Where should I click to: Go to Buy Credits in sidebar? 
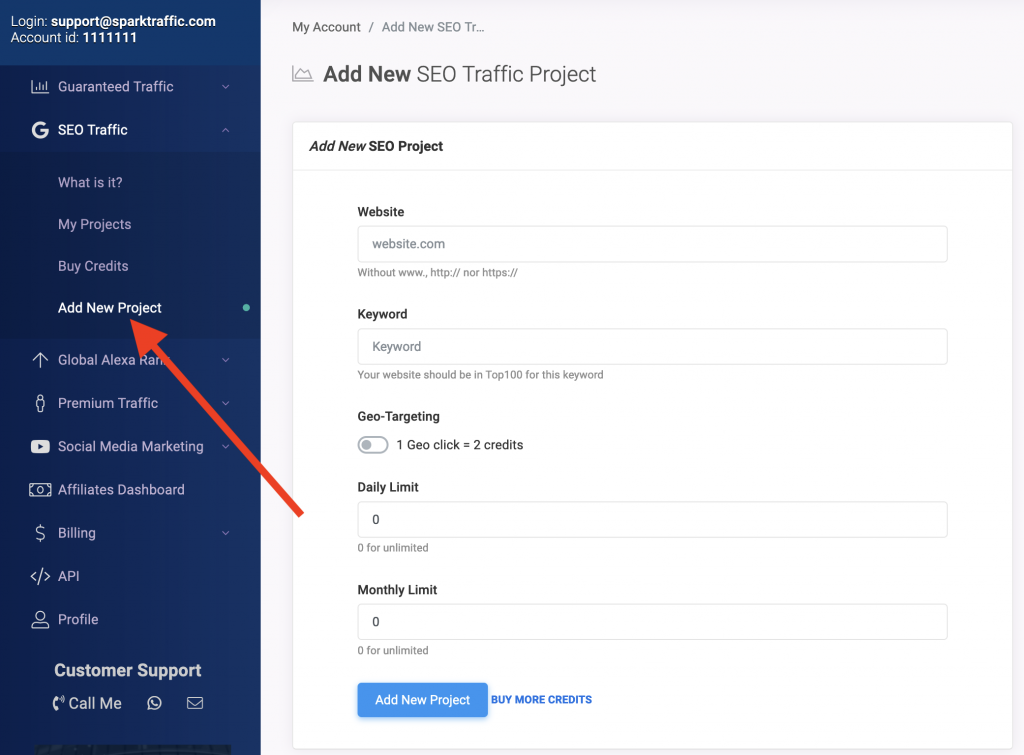[x=93, y=266]
